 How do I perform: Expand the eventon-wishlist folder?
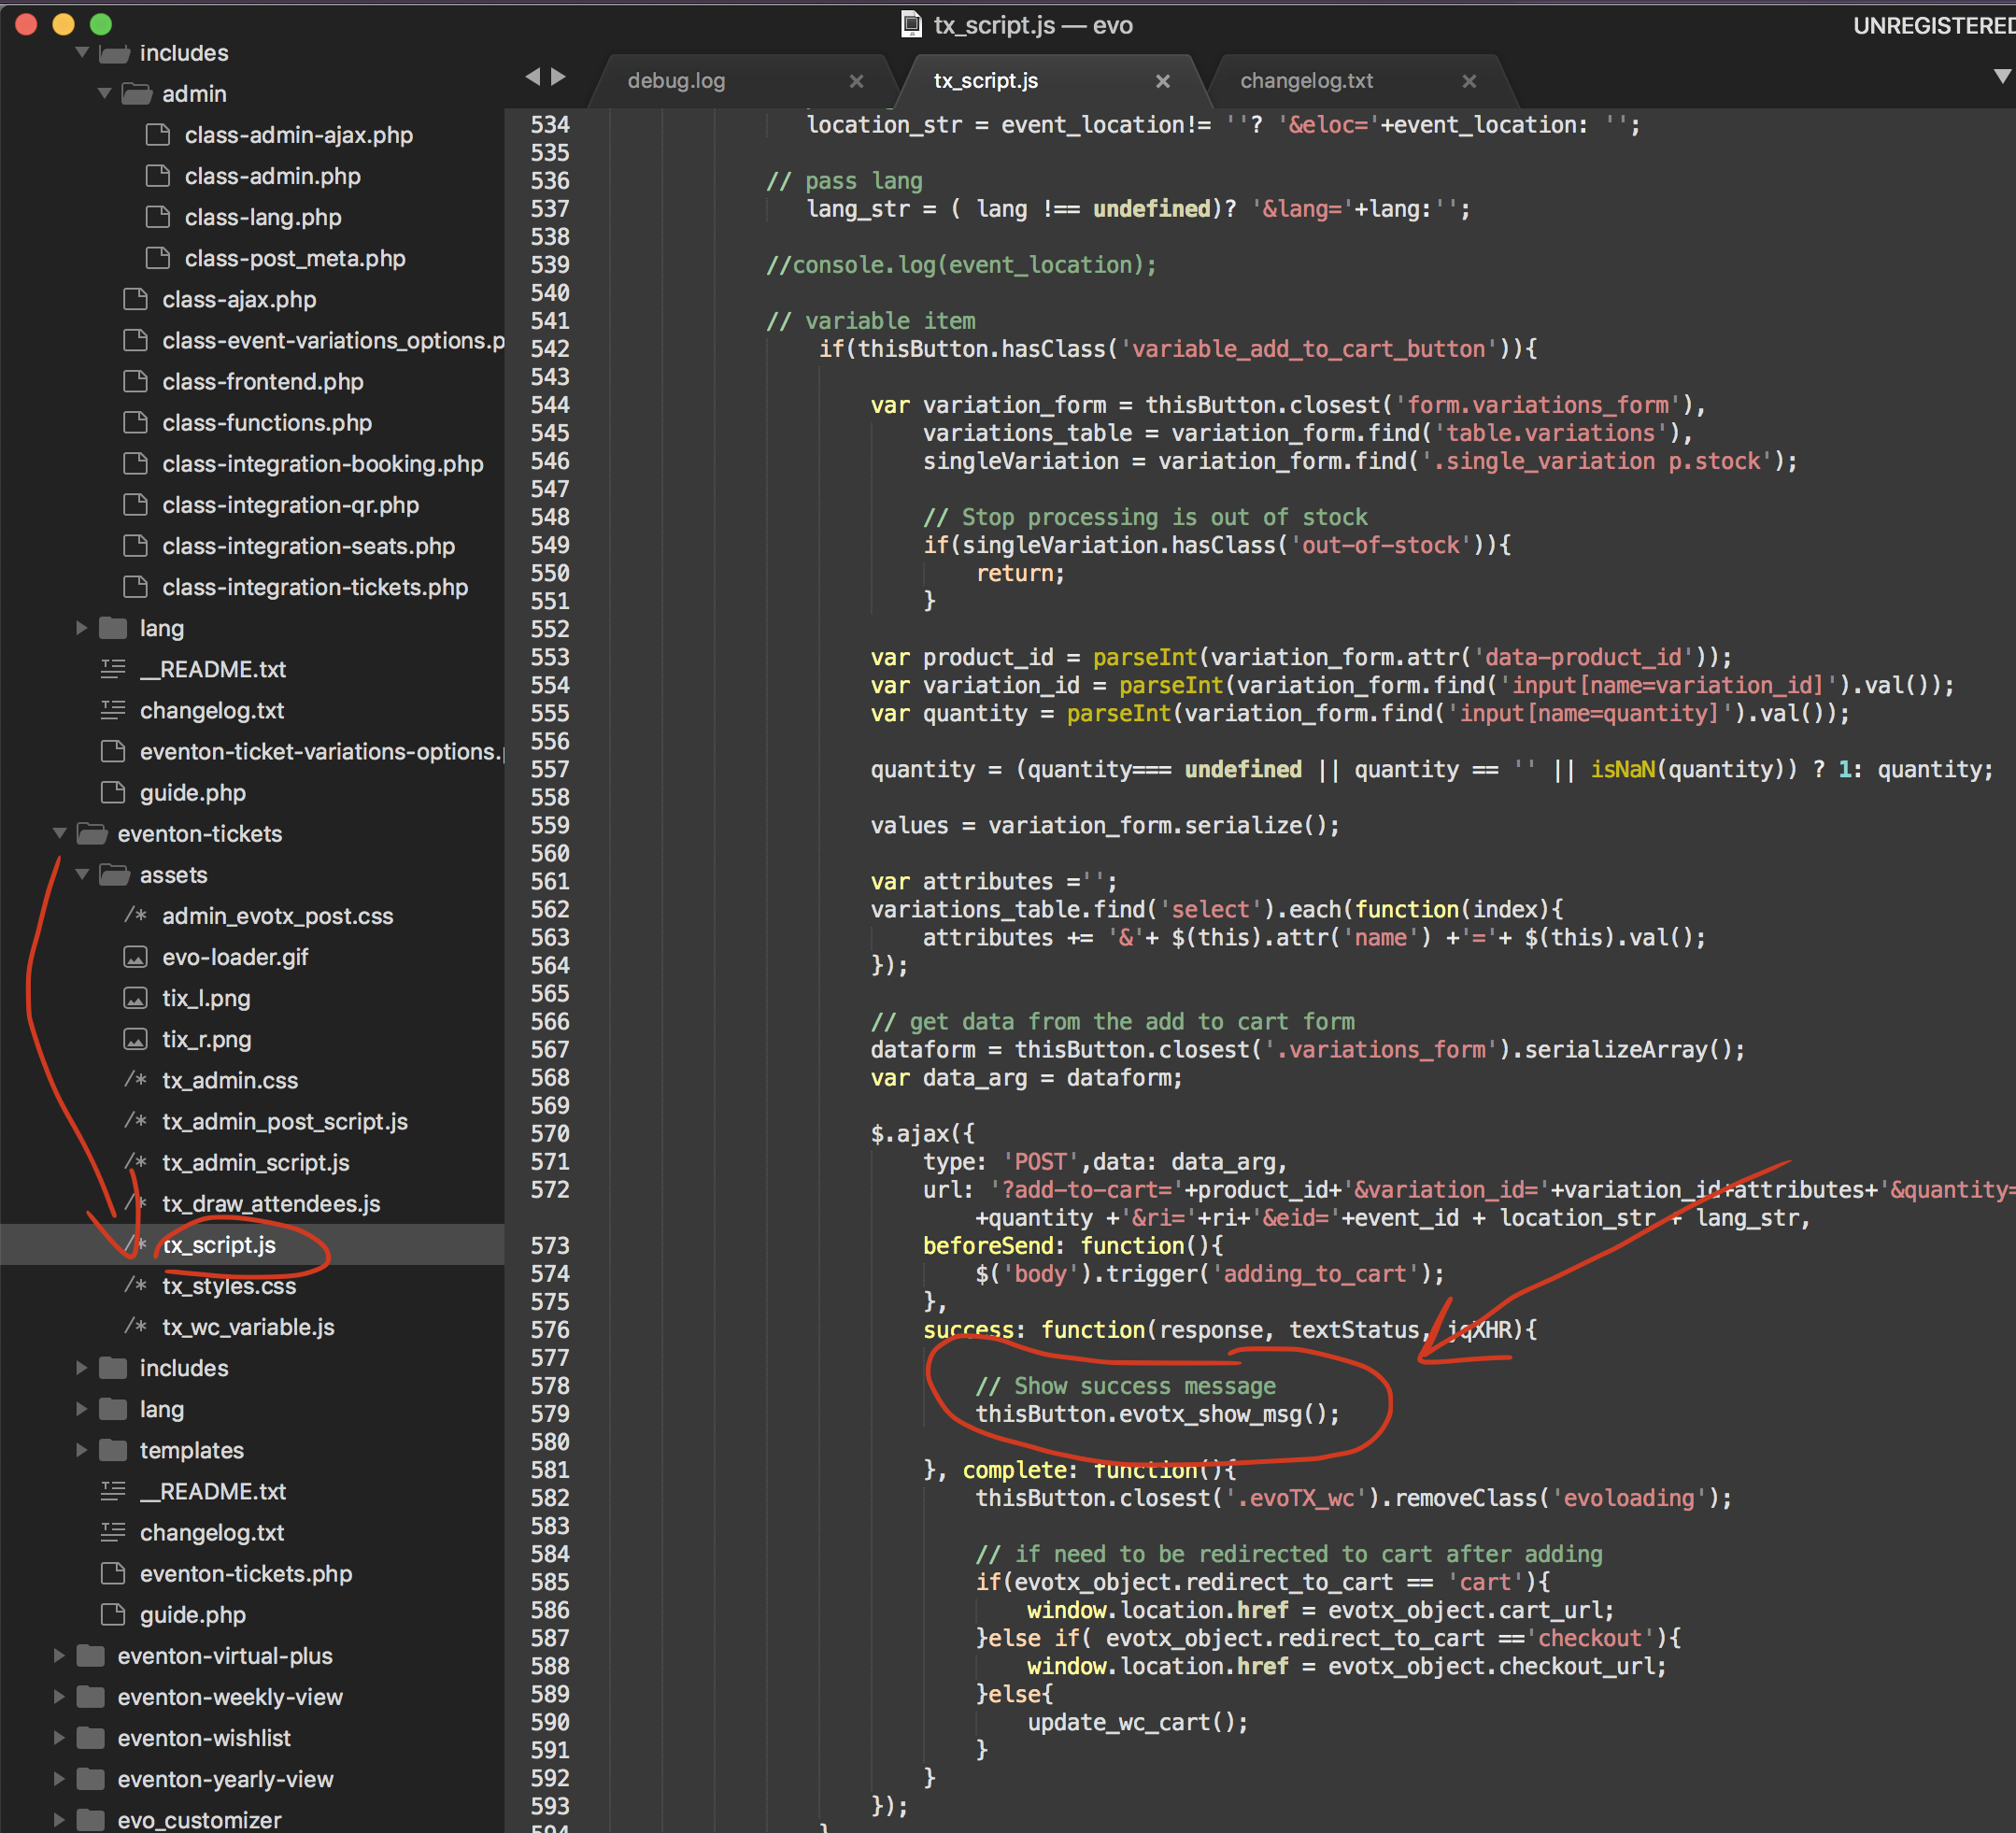tap(60, 1738)
